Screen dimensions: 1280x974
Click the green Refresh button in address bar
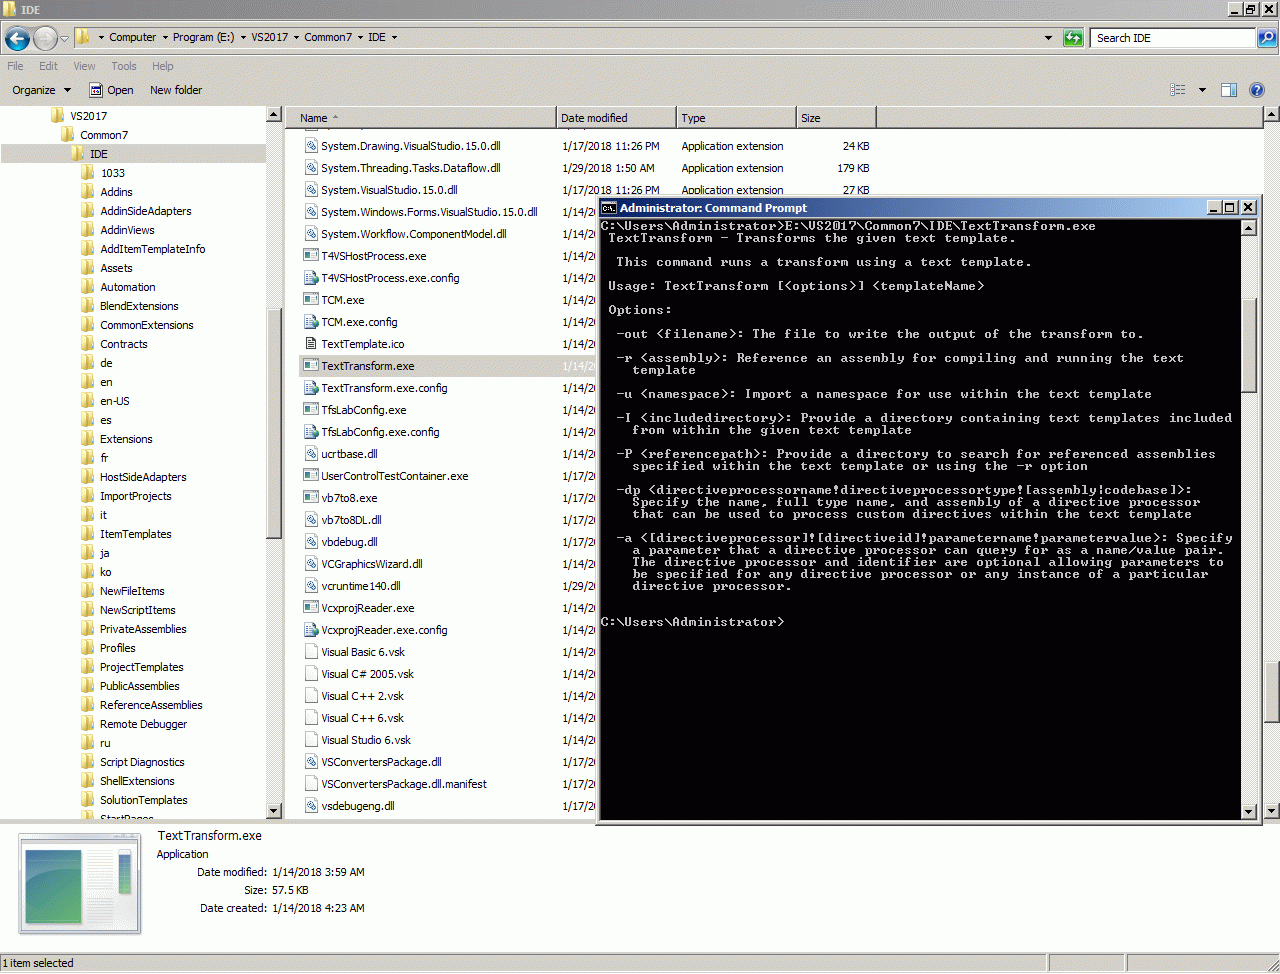1073,38
